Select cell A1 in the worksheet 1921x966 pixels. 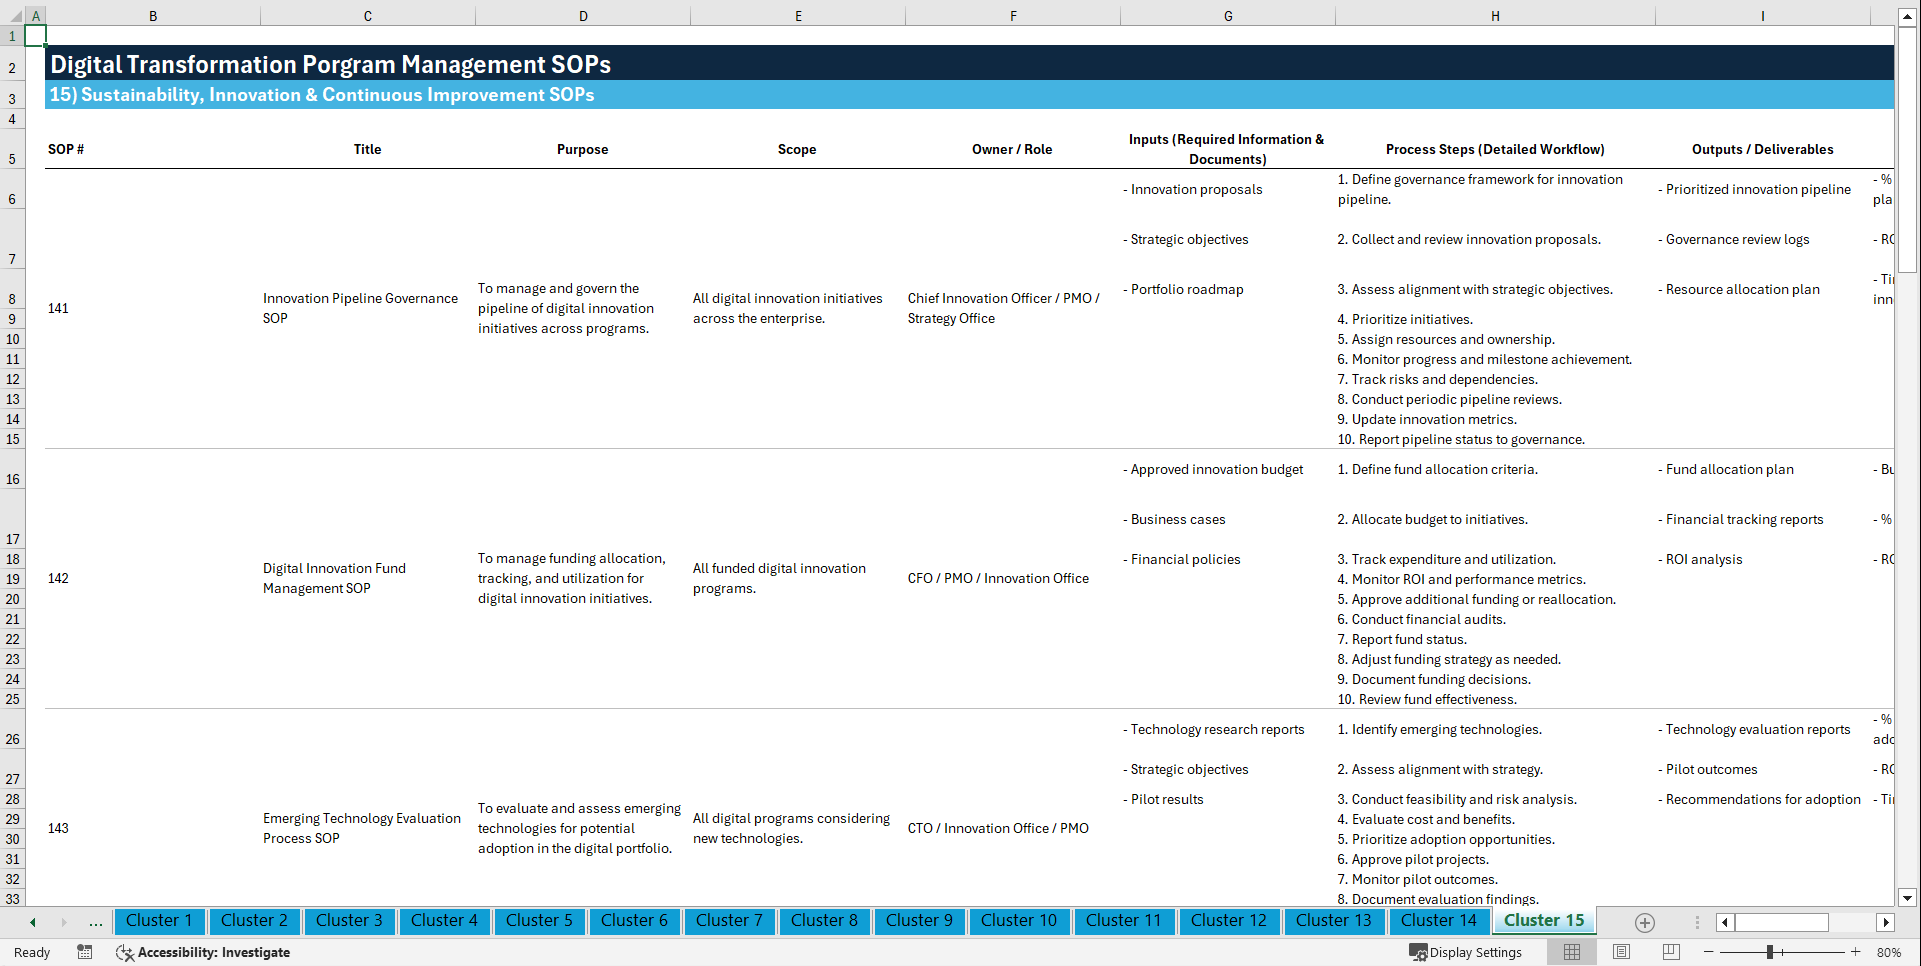pyautogui.click(x=37, y=35)
